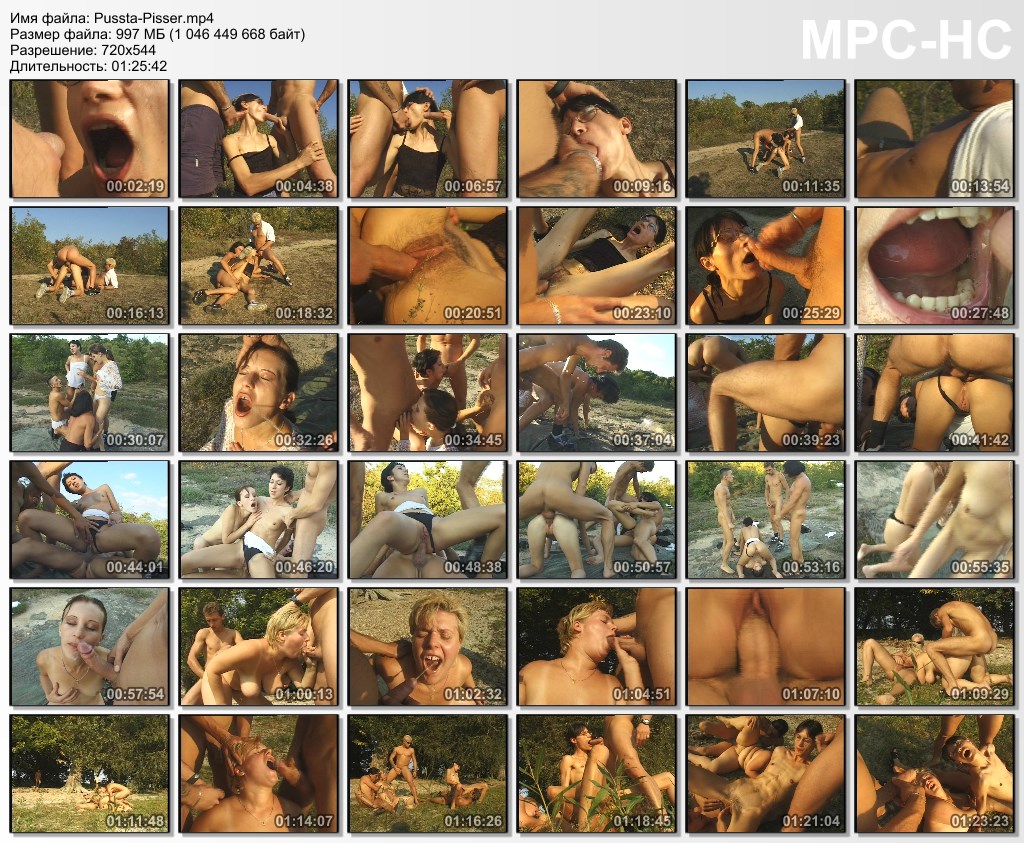Click the frame at time 00:44:01
This screenshot has height=843, width=1024.
89,520
